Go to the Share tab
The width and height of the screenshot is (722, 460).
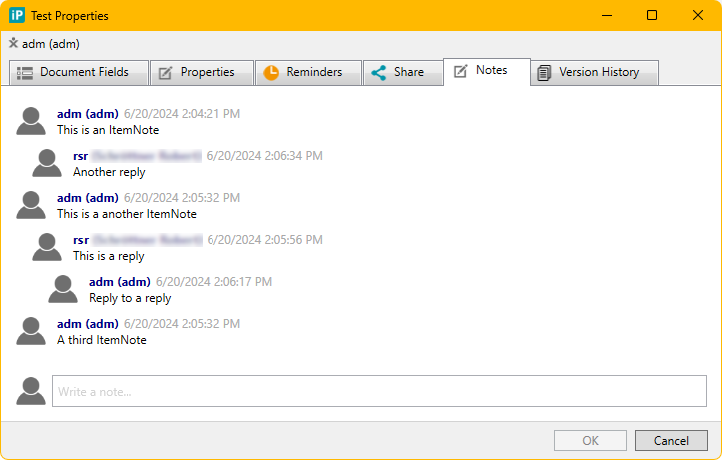pos(398,72)
